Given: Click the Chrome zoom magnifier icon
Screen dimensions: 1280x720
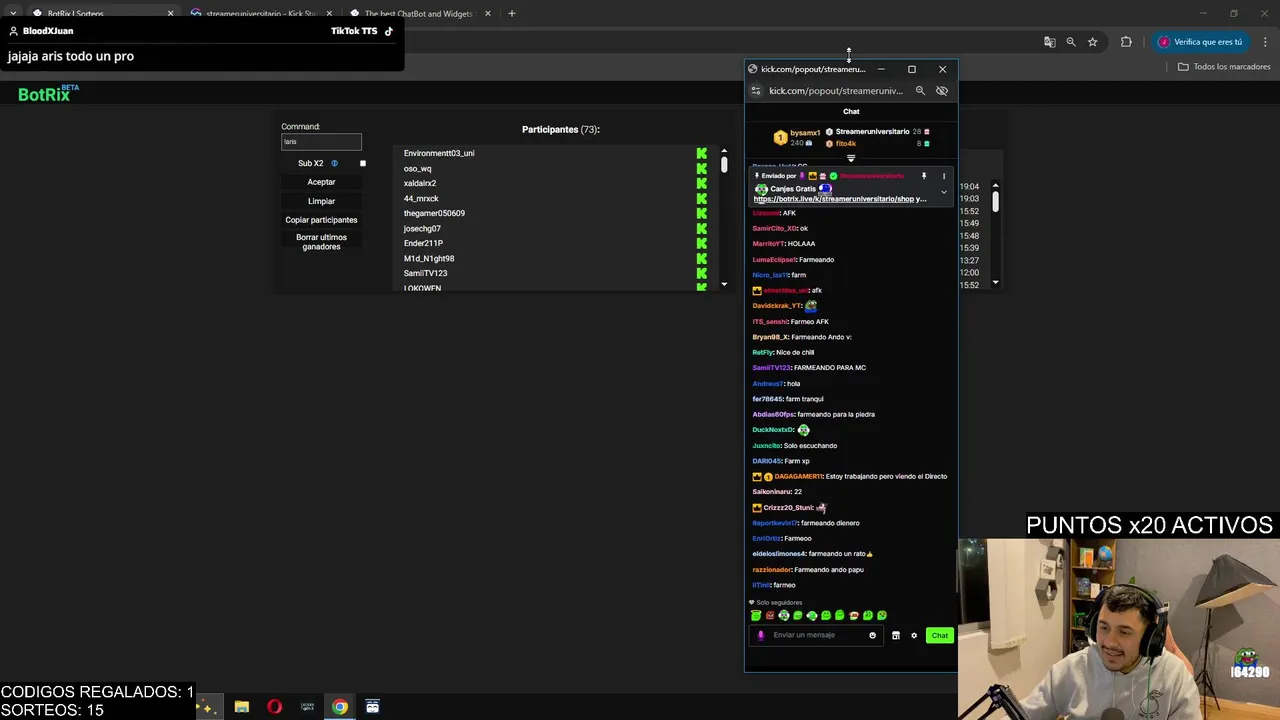Looking at the screenshot, I should [x=1071, y=42].
